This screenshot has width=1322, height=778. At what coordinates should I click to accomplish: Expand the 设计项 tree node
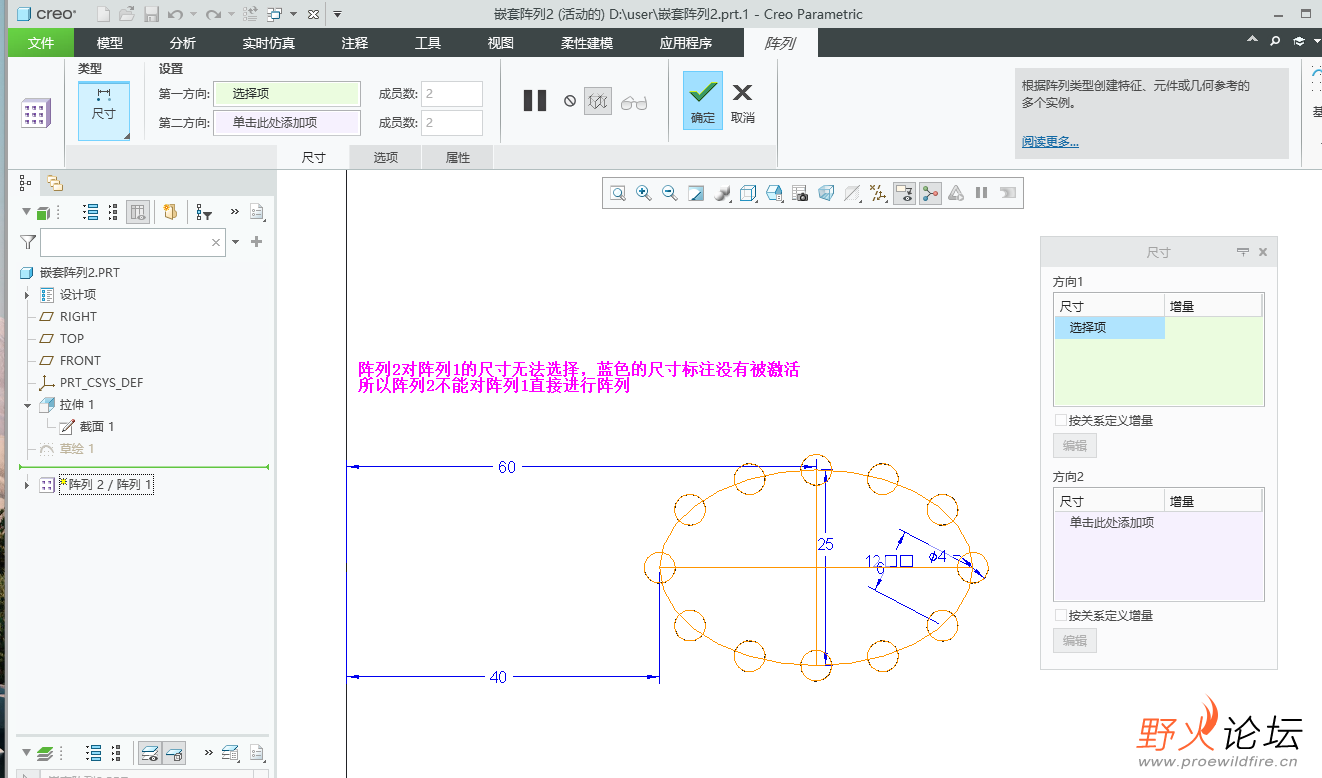pyautogui.click(x=27, y=295)
